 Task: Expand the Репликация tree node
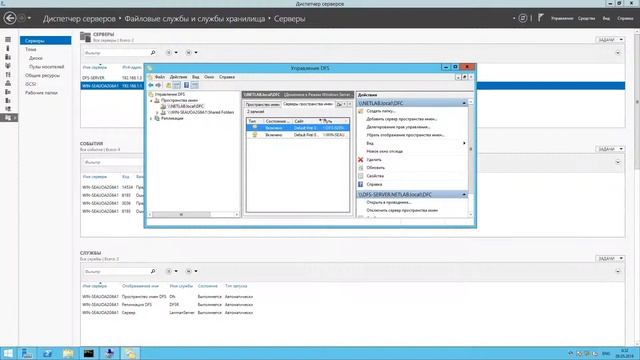[151, 118]
